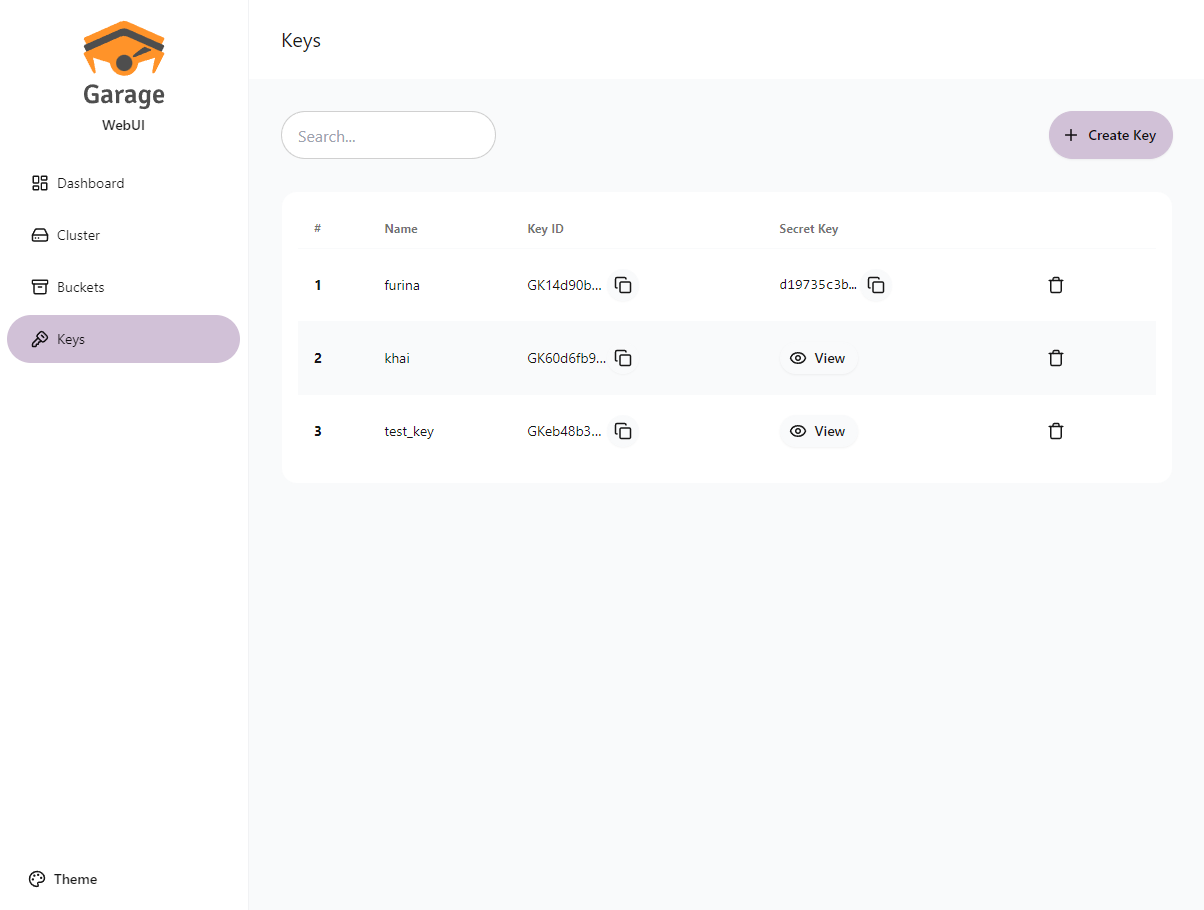
Task: Focus the Search keys field
Action: pos(388,136)
